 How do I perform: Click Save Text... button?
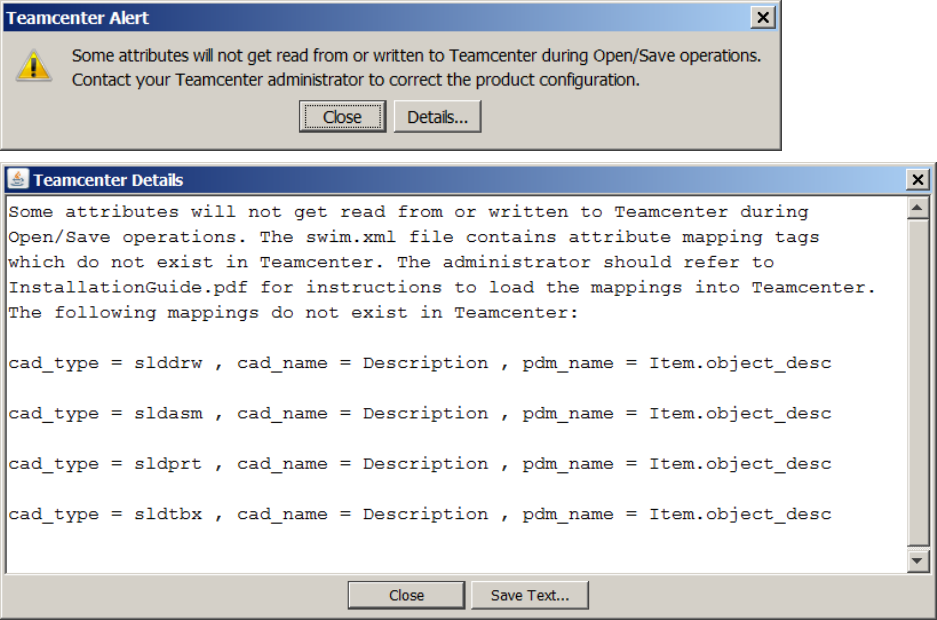[x=530, y=595]
